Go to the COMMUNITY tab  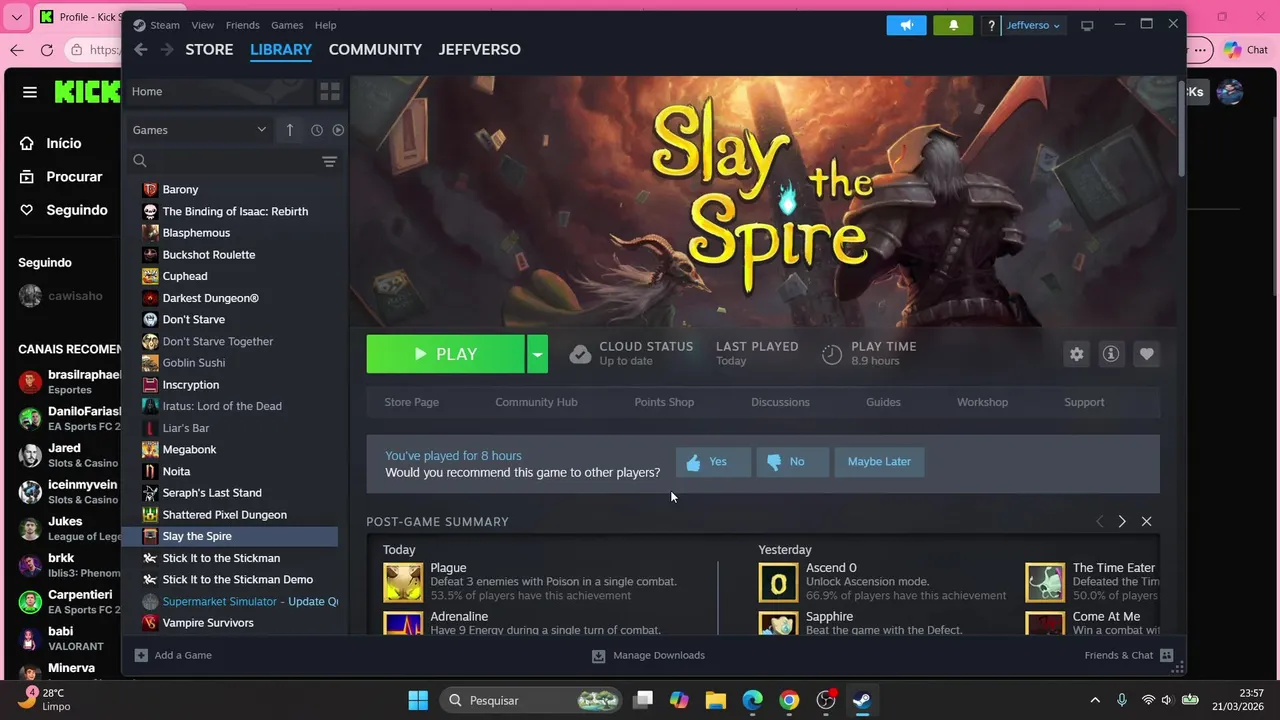375,49
